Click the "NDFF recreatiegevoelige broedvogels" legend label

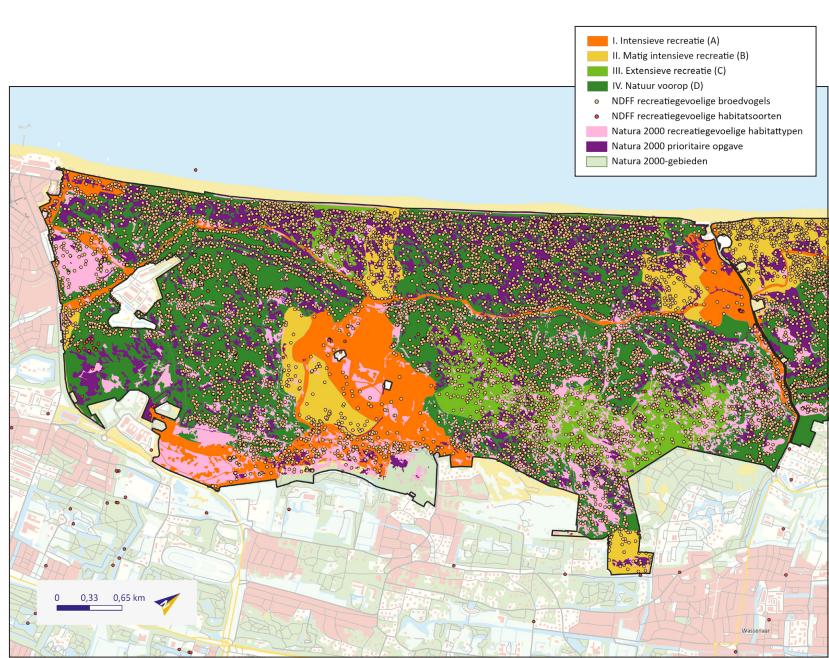pos(690,101)
